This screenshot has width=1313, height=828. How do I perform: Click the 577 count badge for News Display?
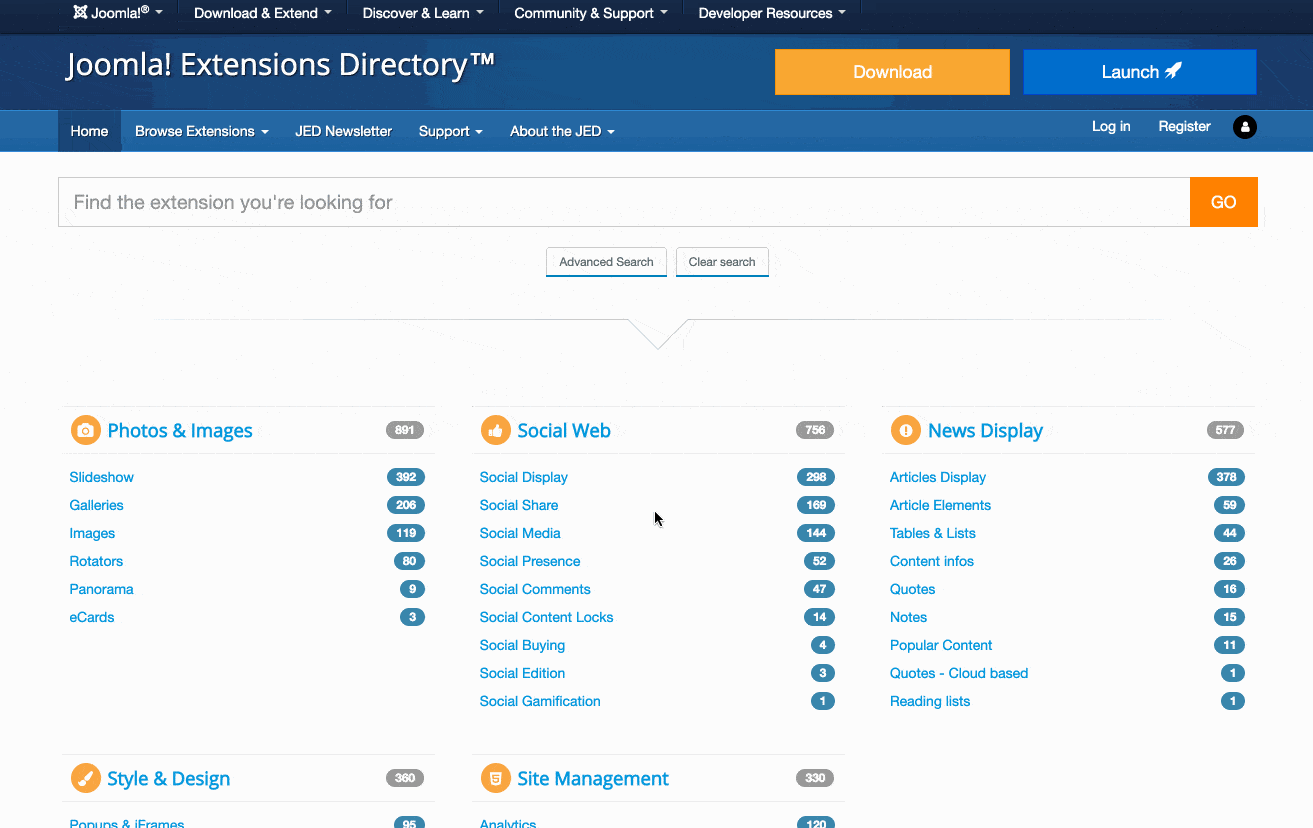click(x=1226, y=430)
